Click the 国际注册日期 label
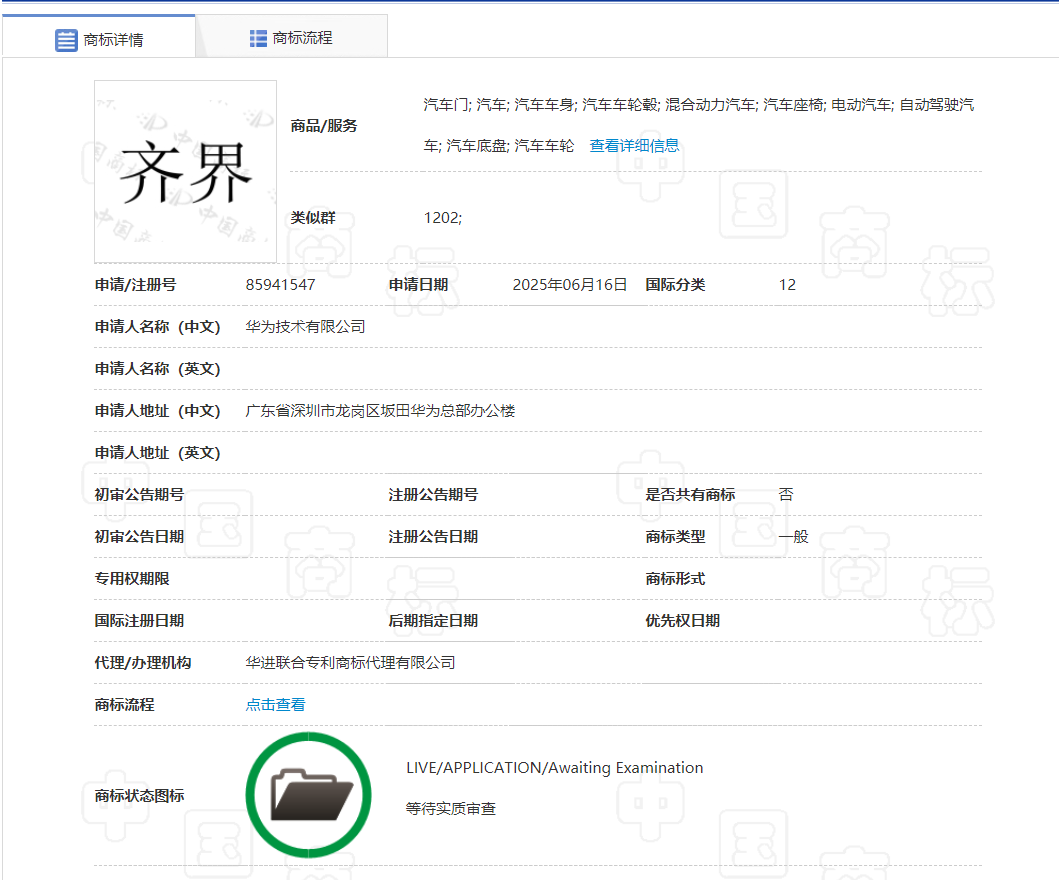Image resolution: width=1059 pixels, height=880 pixels. coord(139,621)
